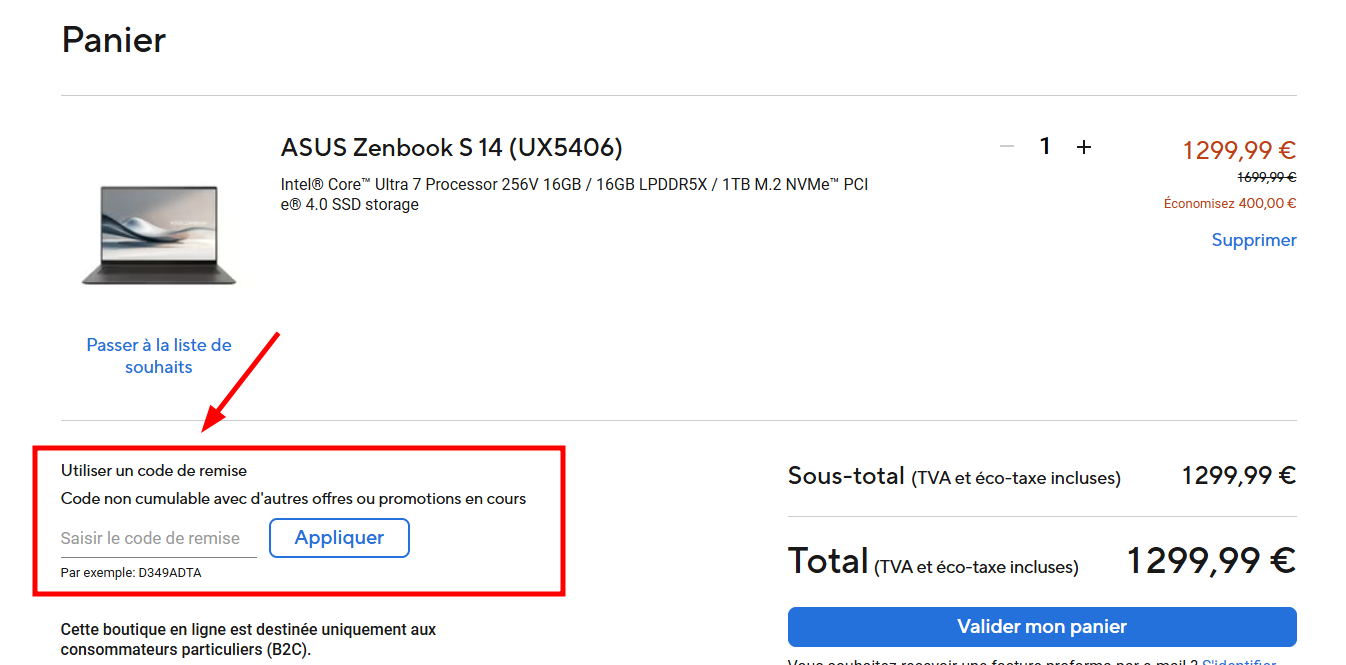
Task: Increase quantity with the plus icon
Action: click(1083, 147)
